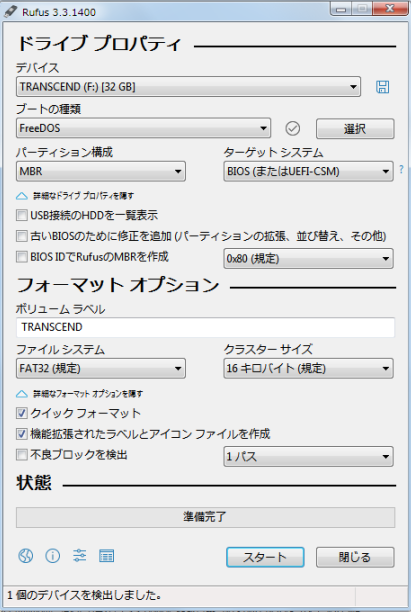Uncheck 機能拡張されたラベルとアイコン ファイルを作成 checkbox
The width and height of the screenshot is (411, 612).
[21, 434]
